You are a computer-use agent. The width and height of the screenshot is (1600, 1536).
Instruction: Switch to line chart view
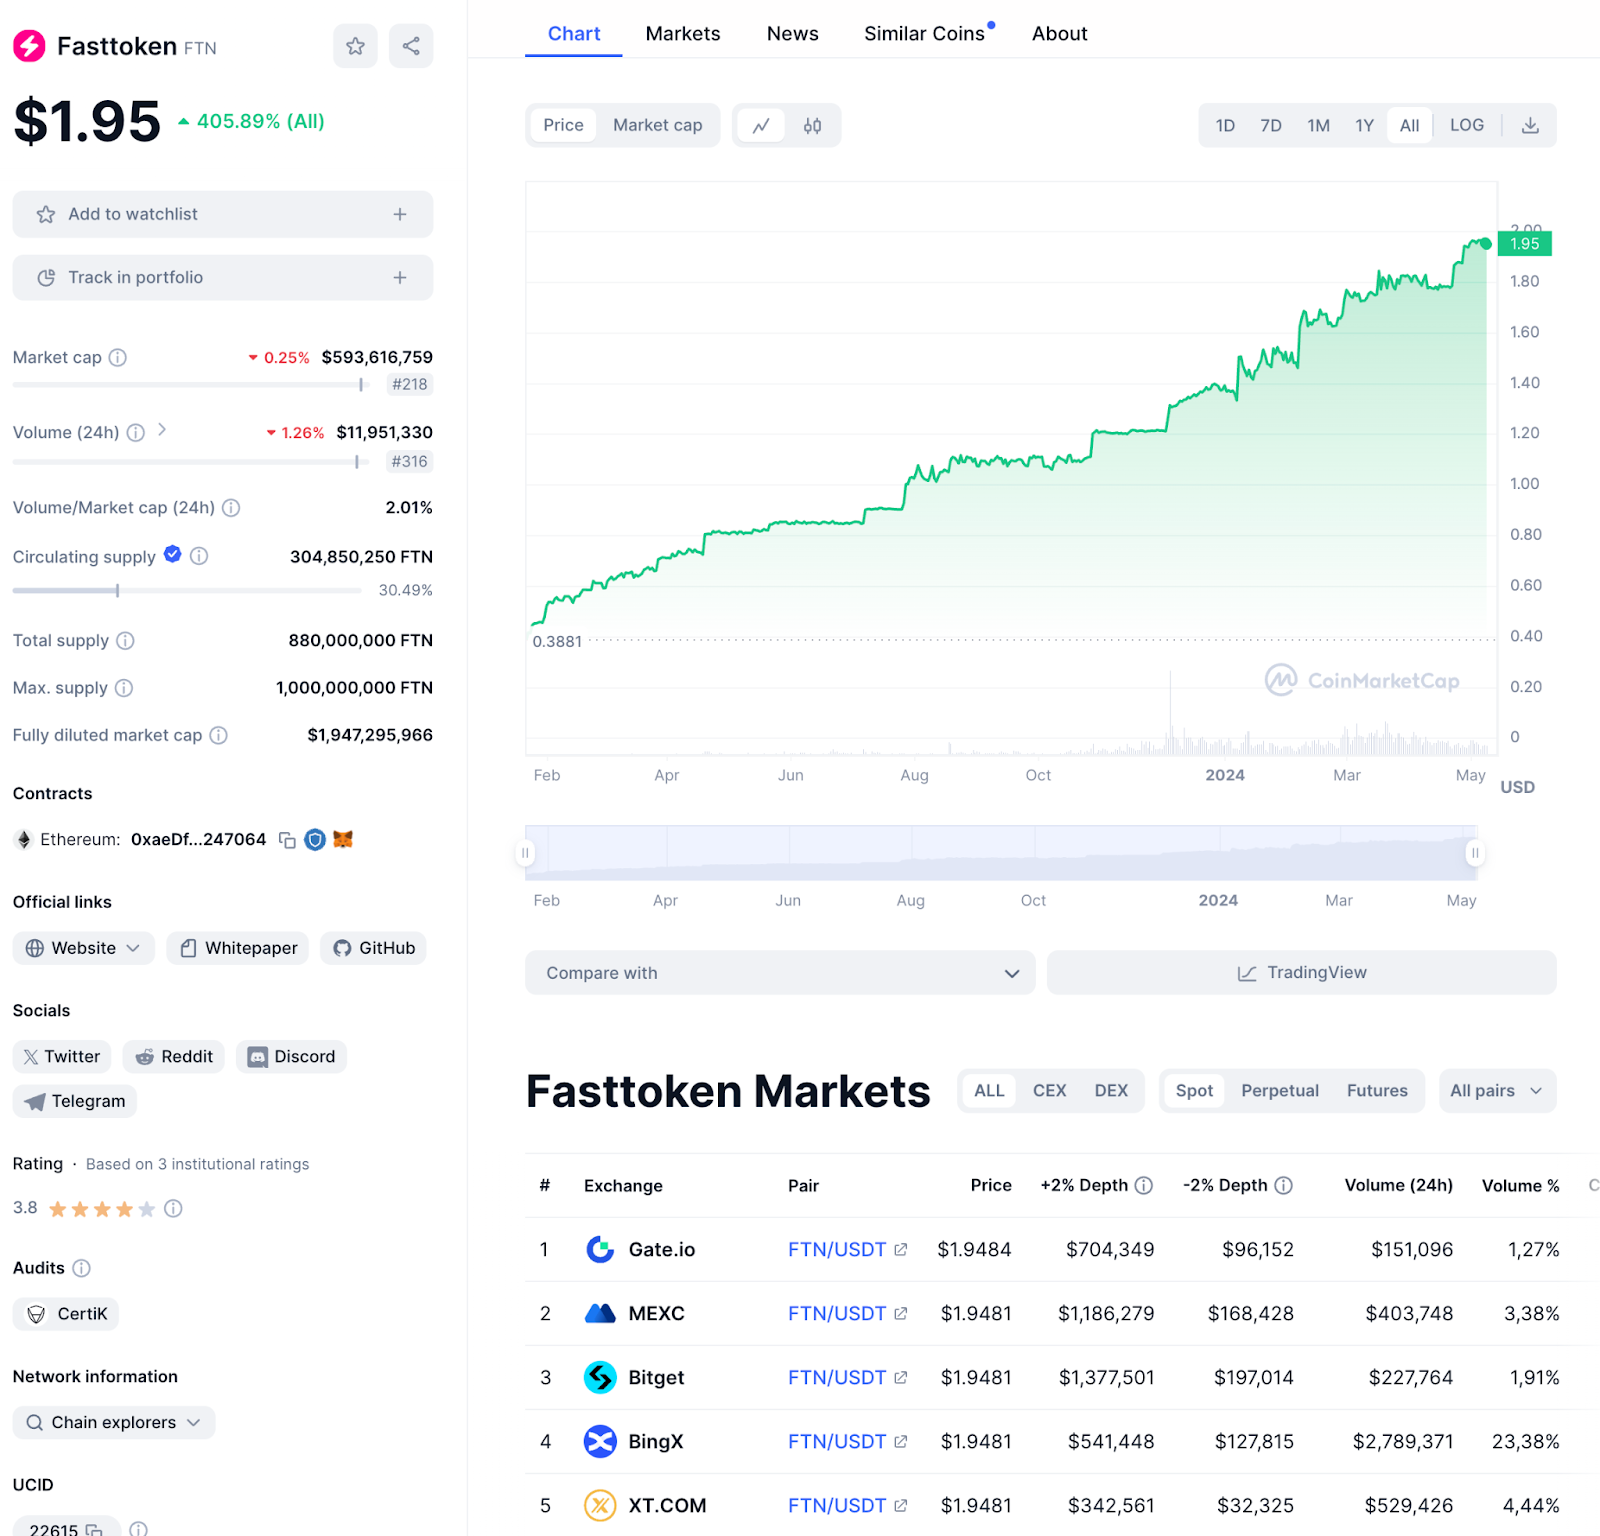pyautogui.click(x=761, y=126)
